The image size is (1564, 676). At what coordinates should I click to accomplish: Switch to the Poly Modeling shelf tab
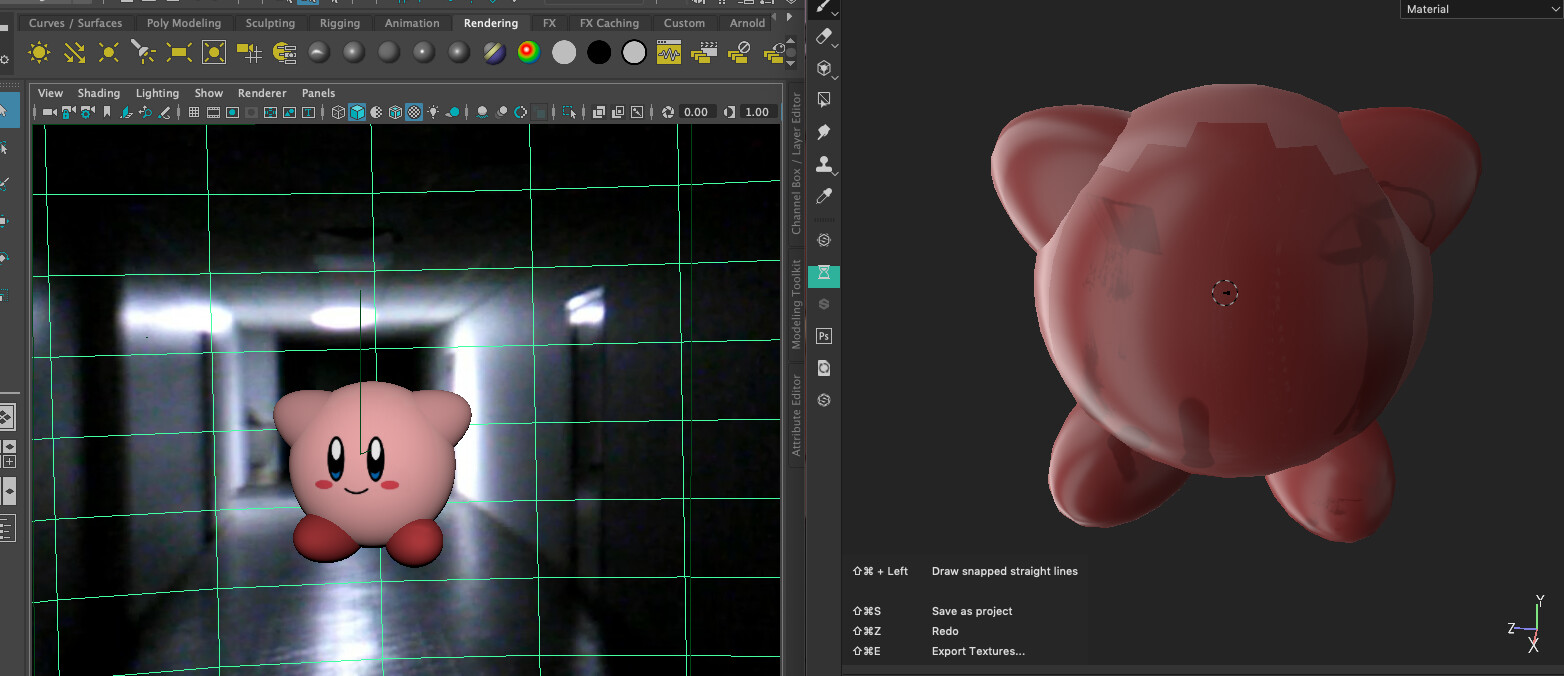[184, 22]
